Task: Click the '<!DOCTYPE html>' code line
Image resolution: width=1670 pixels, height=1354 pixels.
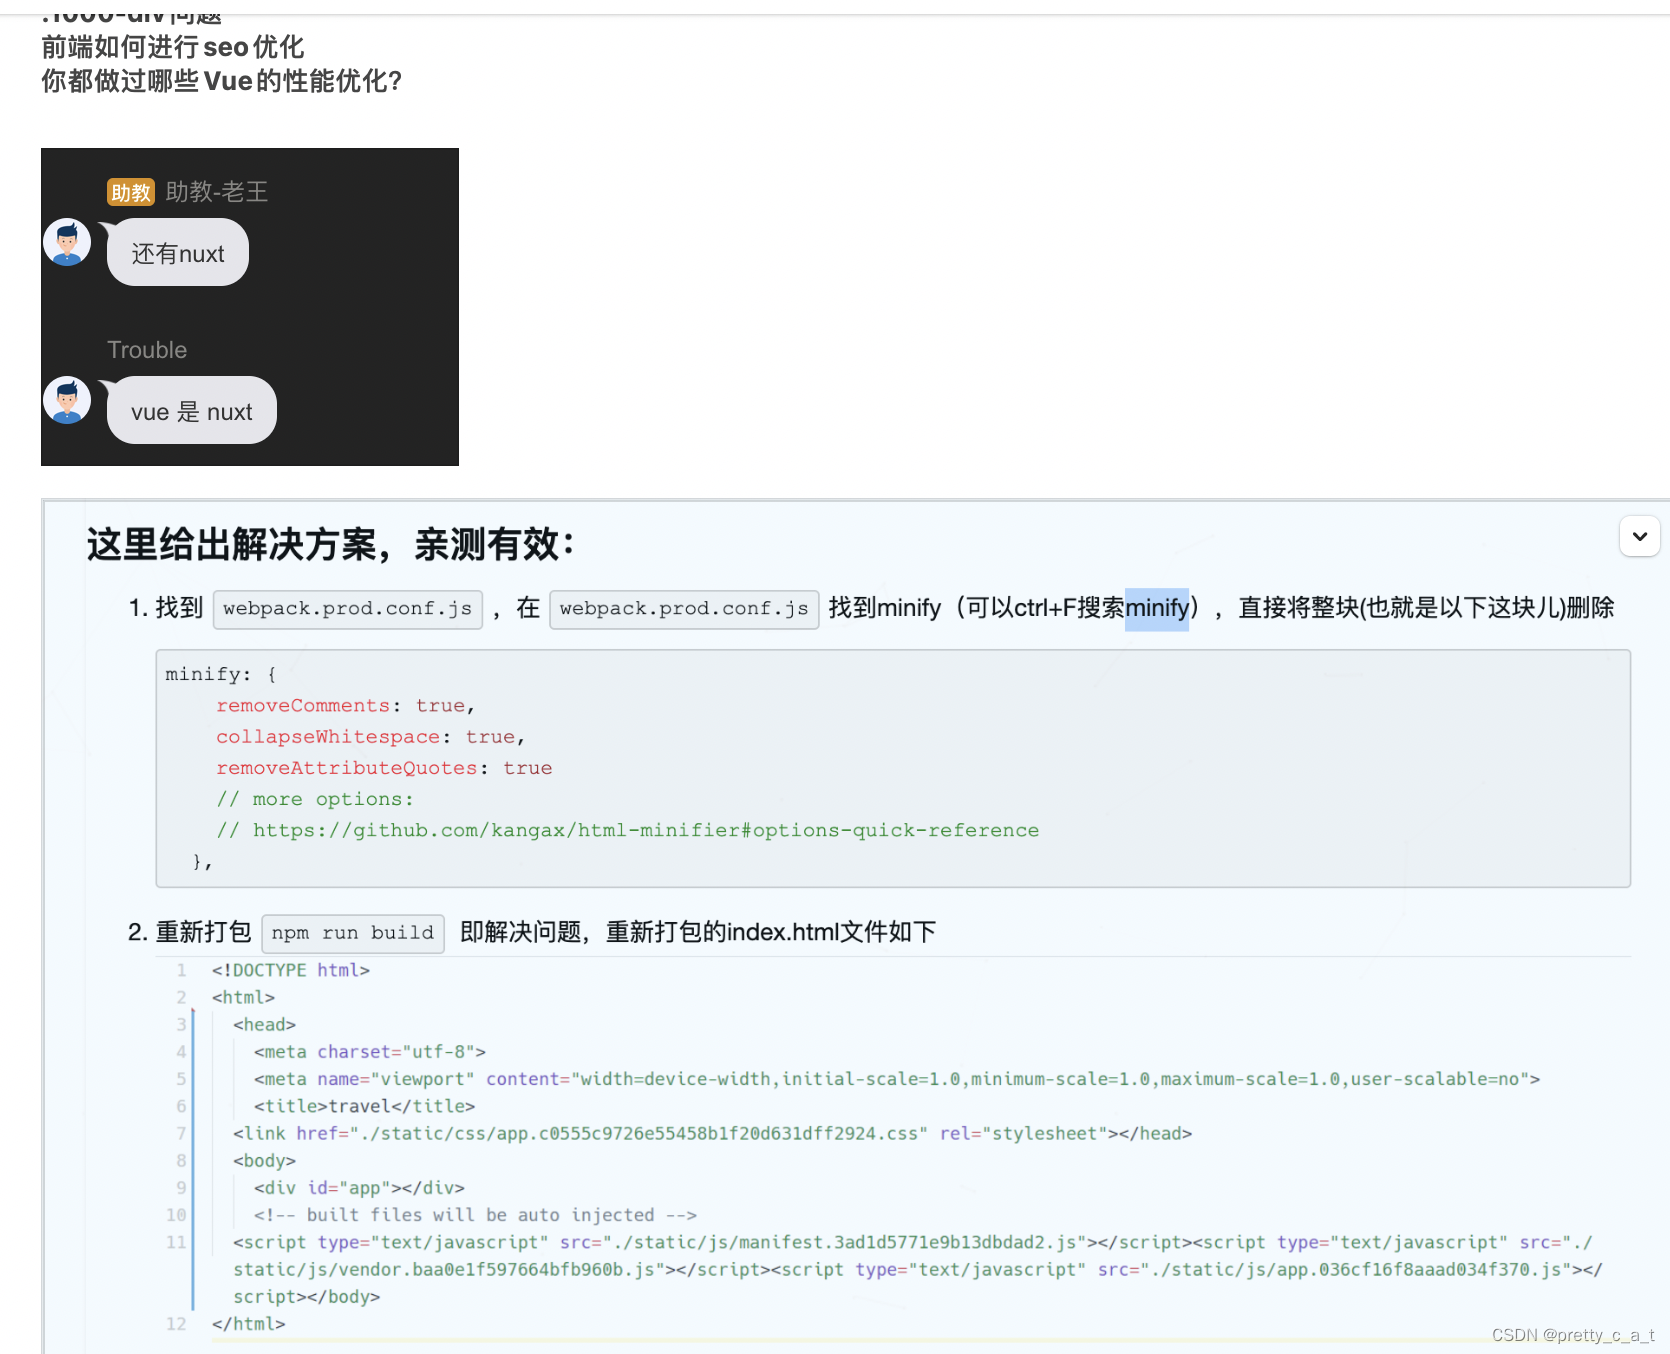Action: [291, 970]
